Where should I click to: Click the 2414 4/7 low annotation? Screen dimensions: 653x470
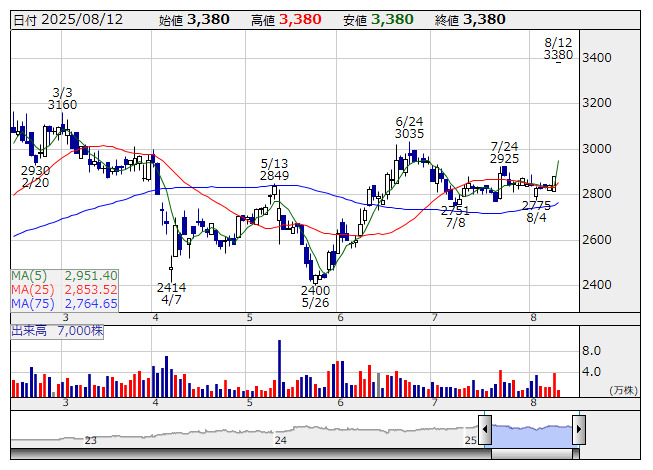171,293
